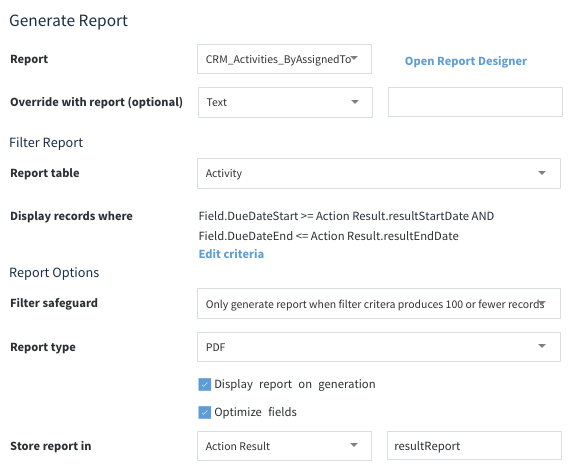571x473 pixels.
Task: Click the Edit criteria link
Action: pyautogui.click(x=231, y=254)
